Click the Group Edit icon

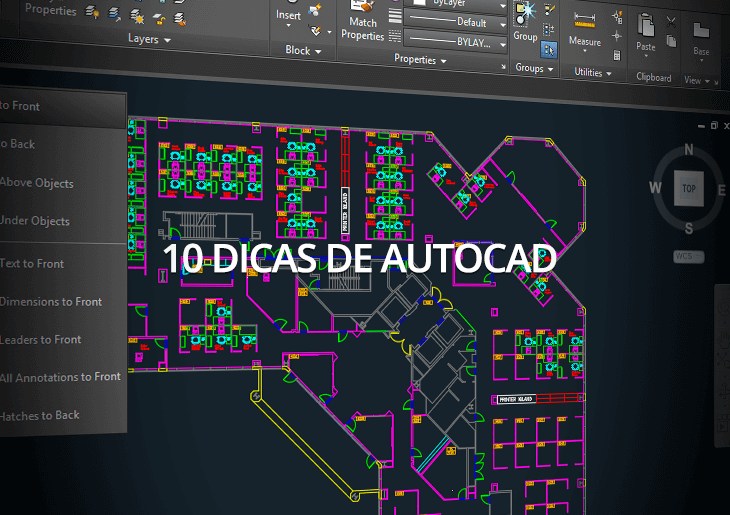[550, 10]
